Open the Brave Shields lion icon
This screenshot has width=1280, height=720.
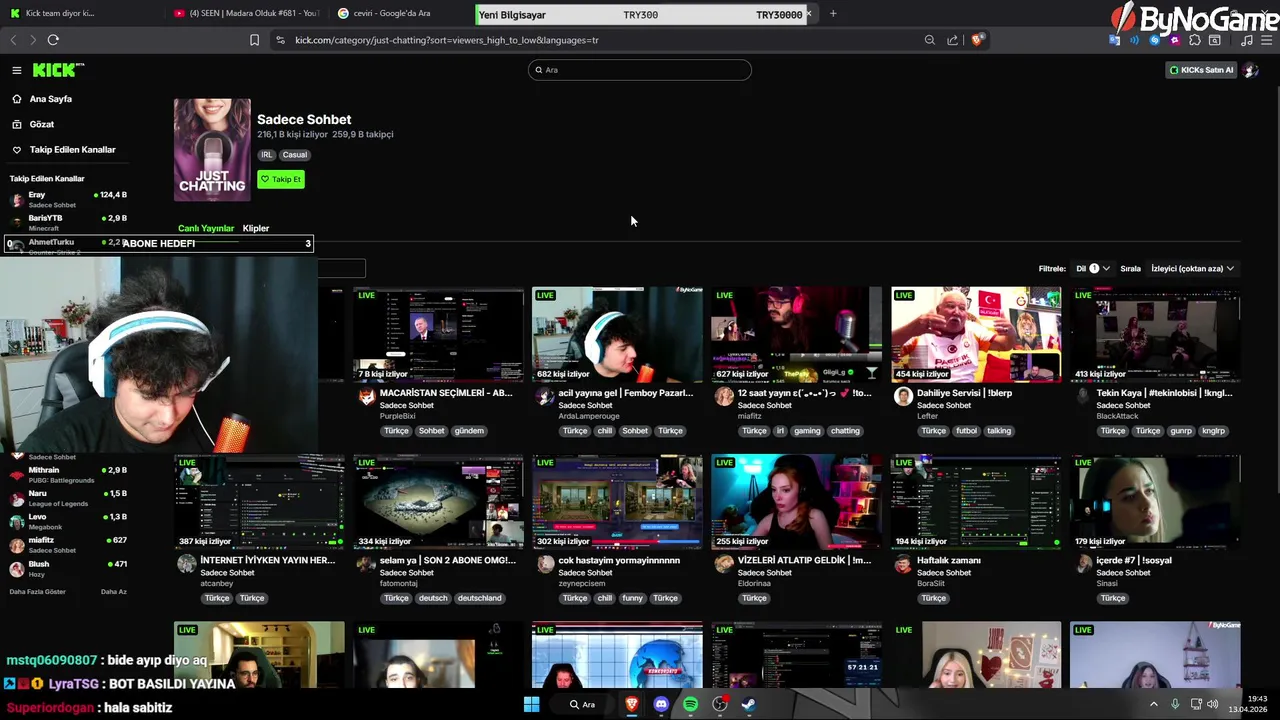pos(977,40)
